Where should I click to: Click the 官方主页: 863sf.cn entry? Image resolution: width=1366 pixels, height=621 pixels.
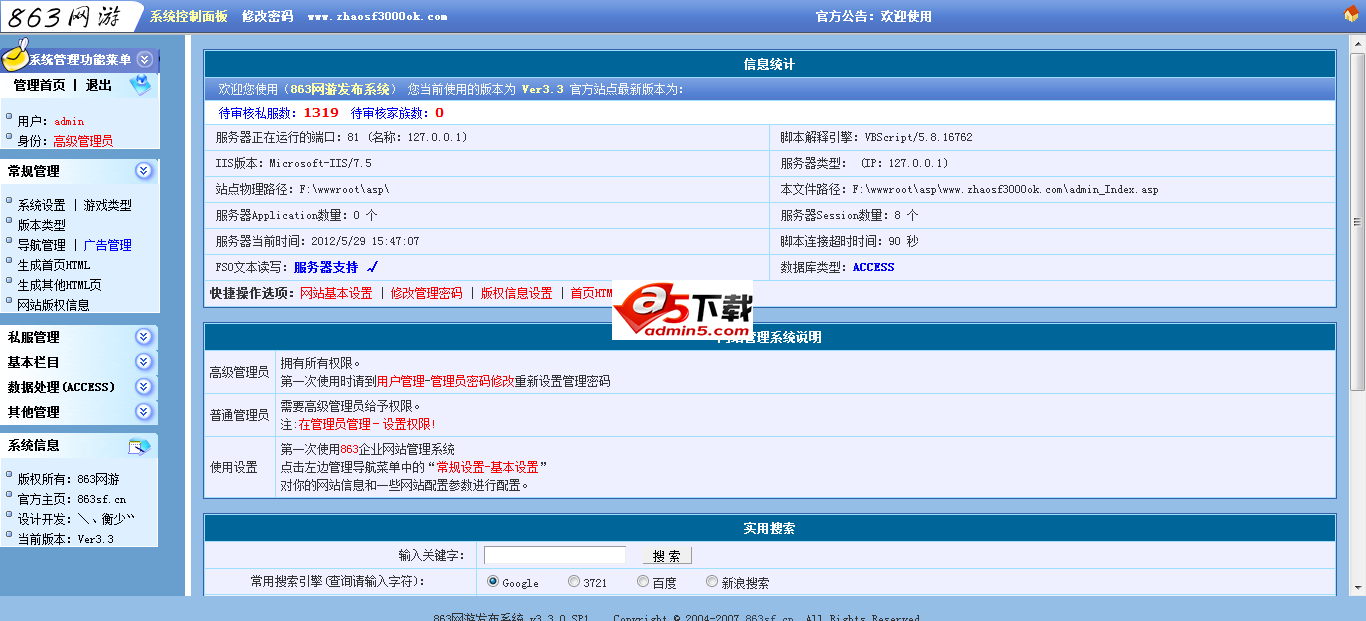point(72,499)
